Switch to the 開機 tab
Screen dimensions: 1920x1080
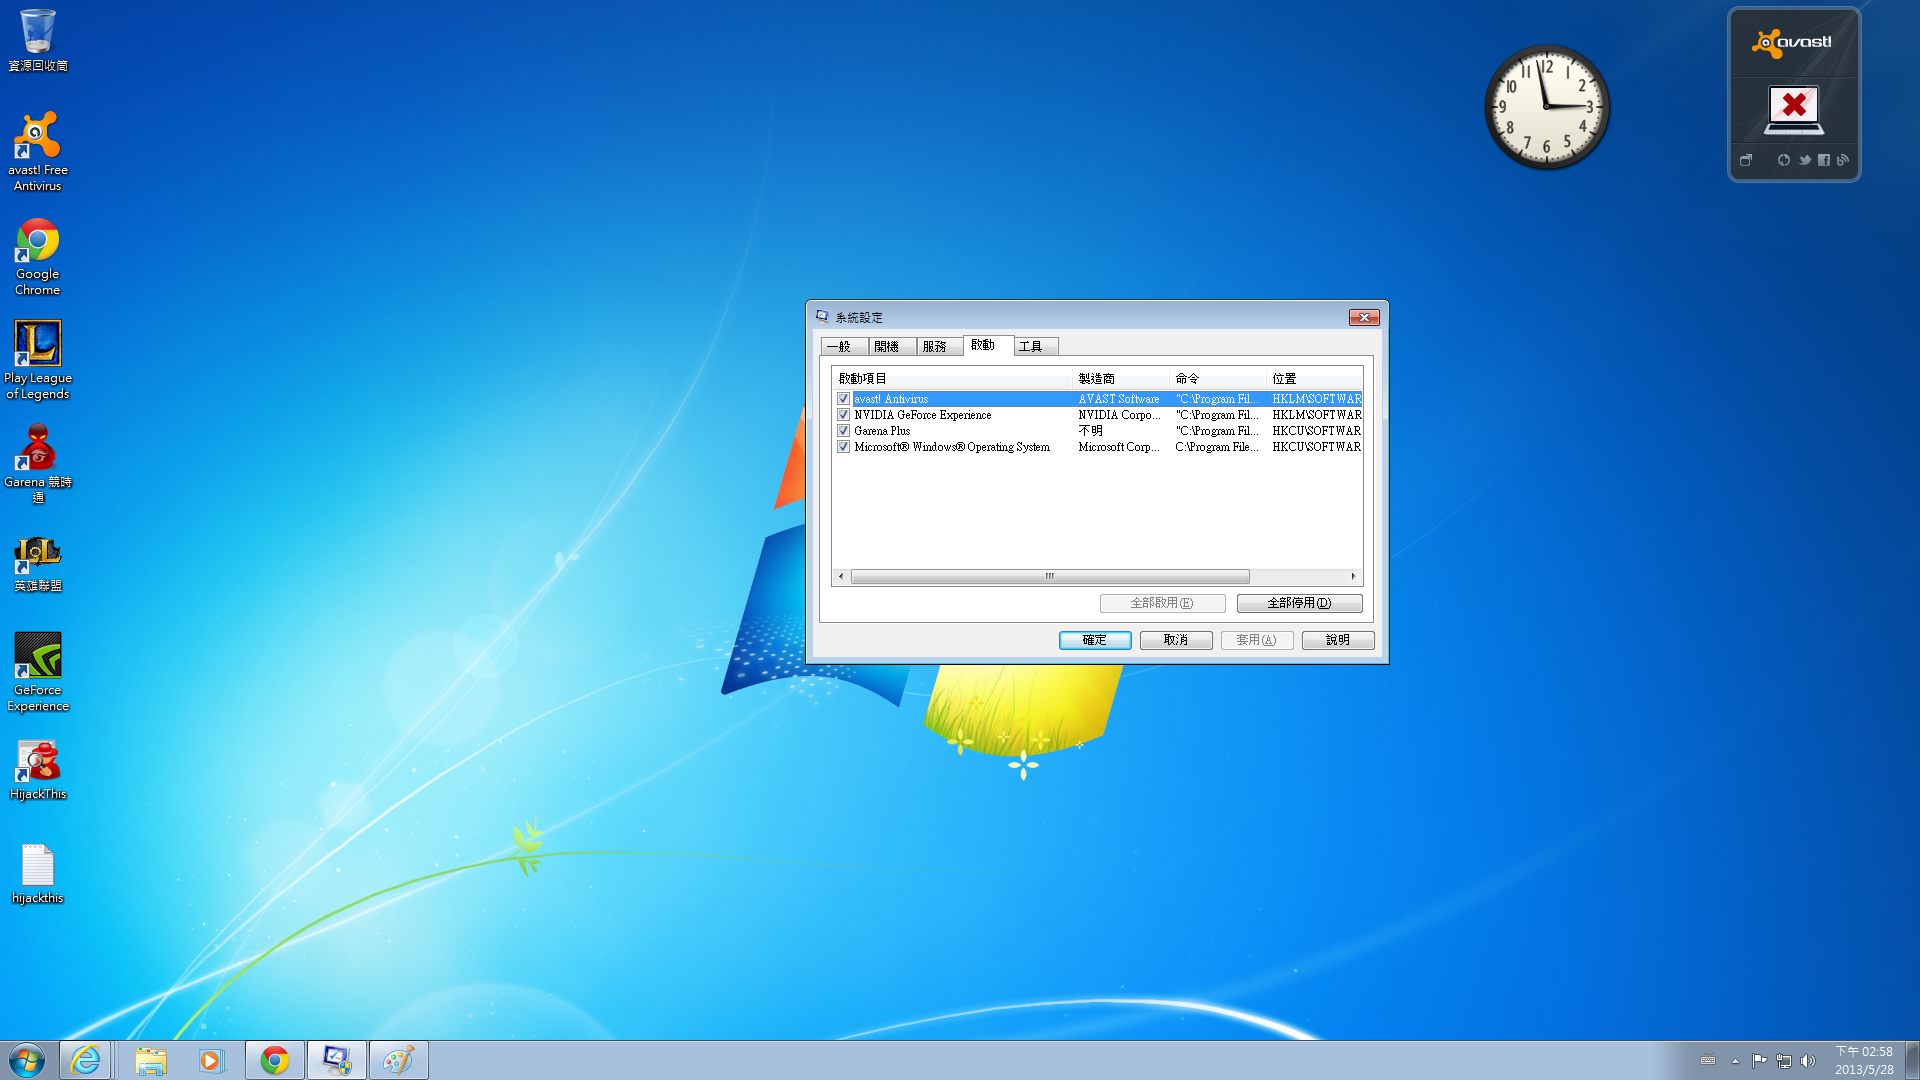tap(892, 347)
